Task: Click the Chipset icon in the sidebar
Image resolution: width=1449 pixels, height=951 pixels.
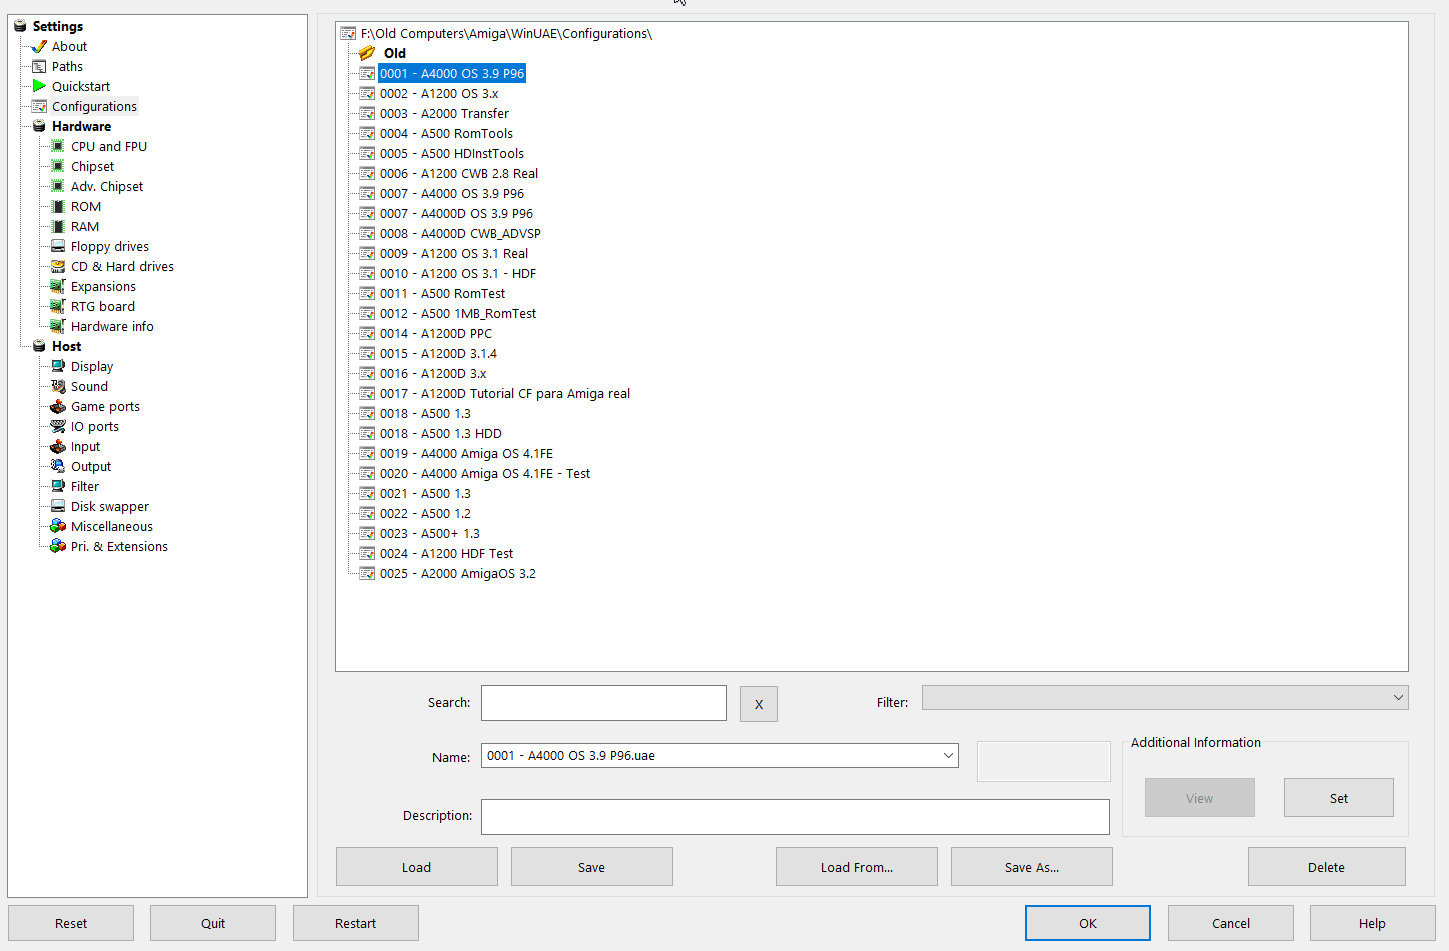Action: point(58,166)
